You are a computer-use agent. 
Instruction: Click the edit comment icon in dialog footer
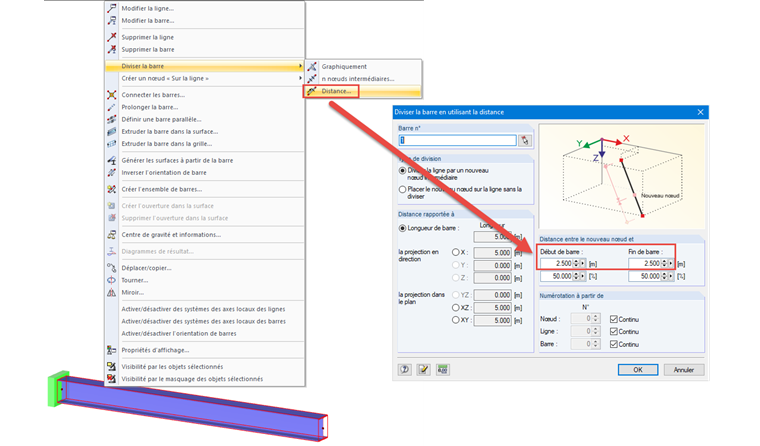tap(424, 369)
